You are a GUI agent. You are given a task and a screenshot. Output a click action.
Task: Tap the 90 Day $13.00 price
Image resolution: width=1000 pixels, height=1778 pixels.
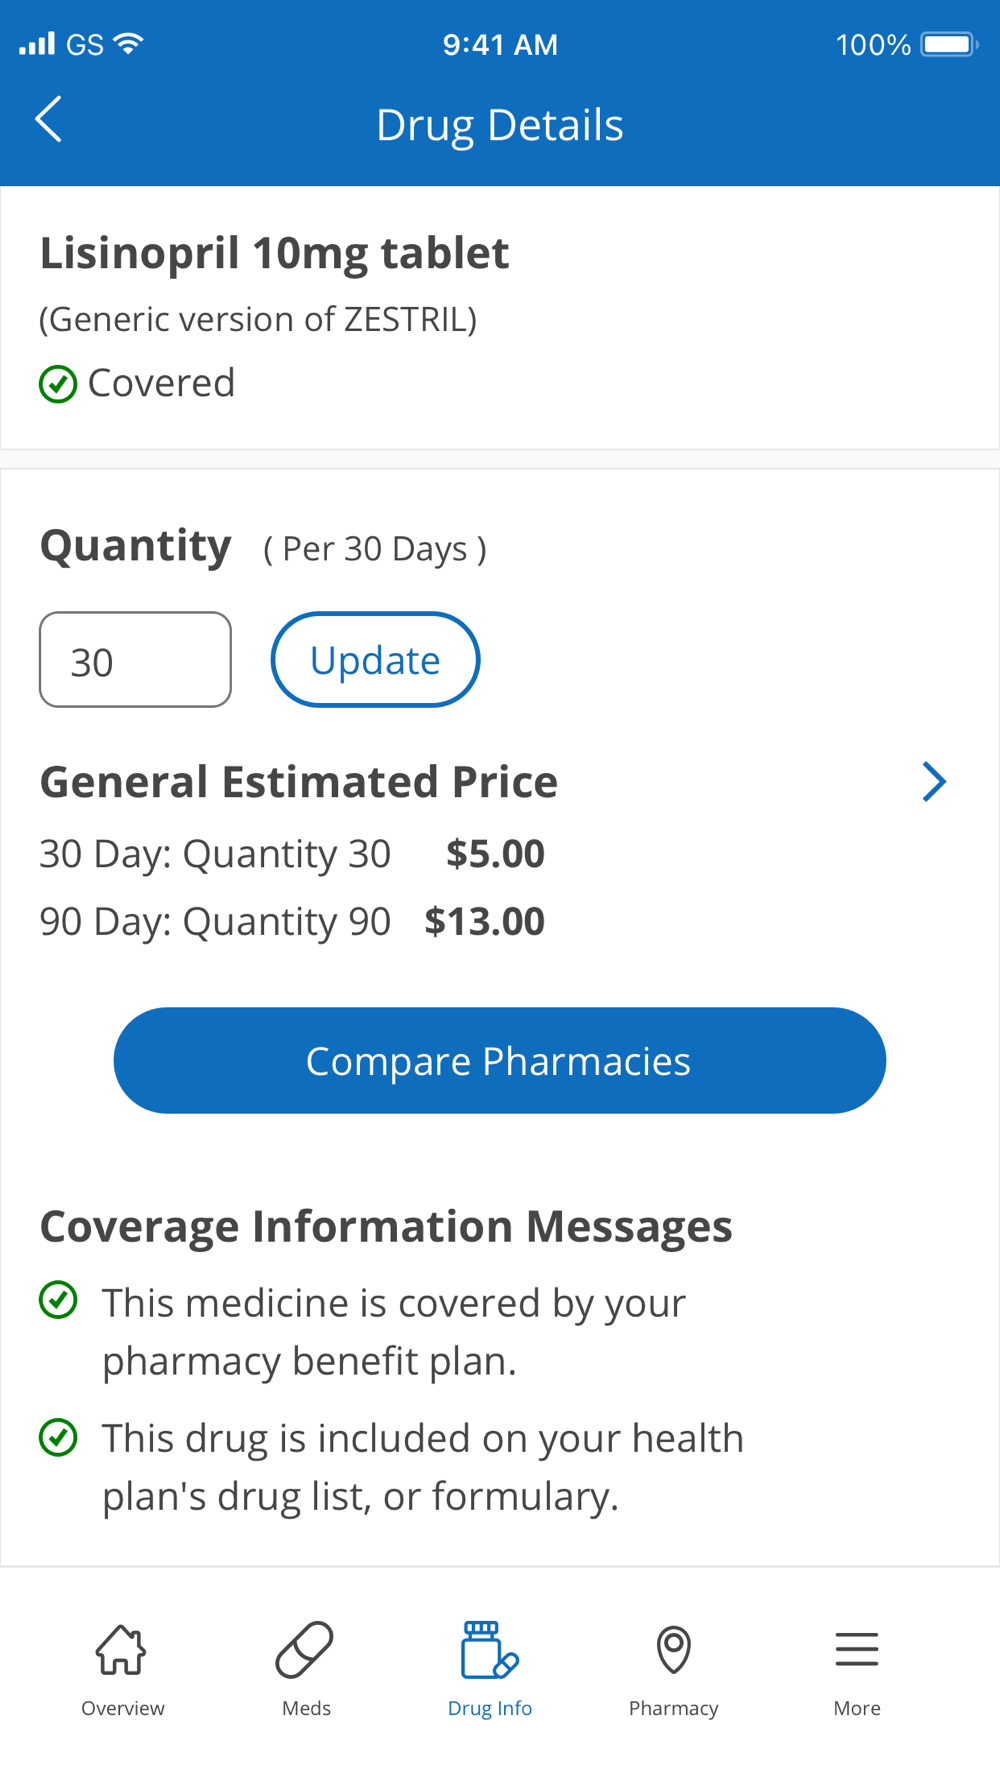click(x=485, y=921)
